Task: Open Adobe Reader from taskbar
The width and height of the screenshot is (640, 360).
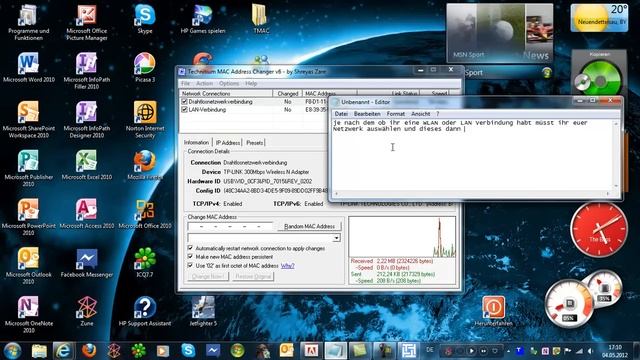Action: coord(311,351)
